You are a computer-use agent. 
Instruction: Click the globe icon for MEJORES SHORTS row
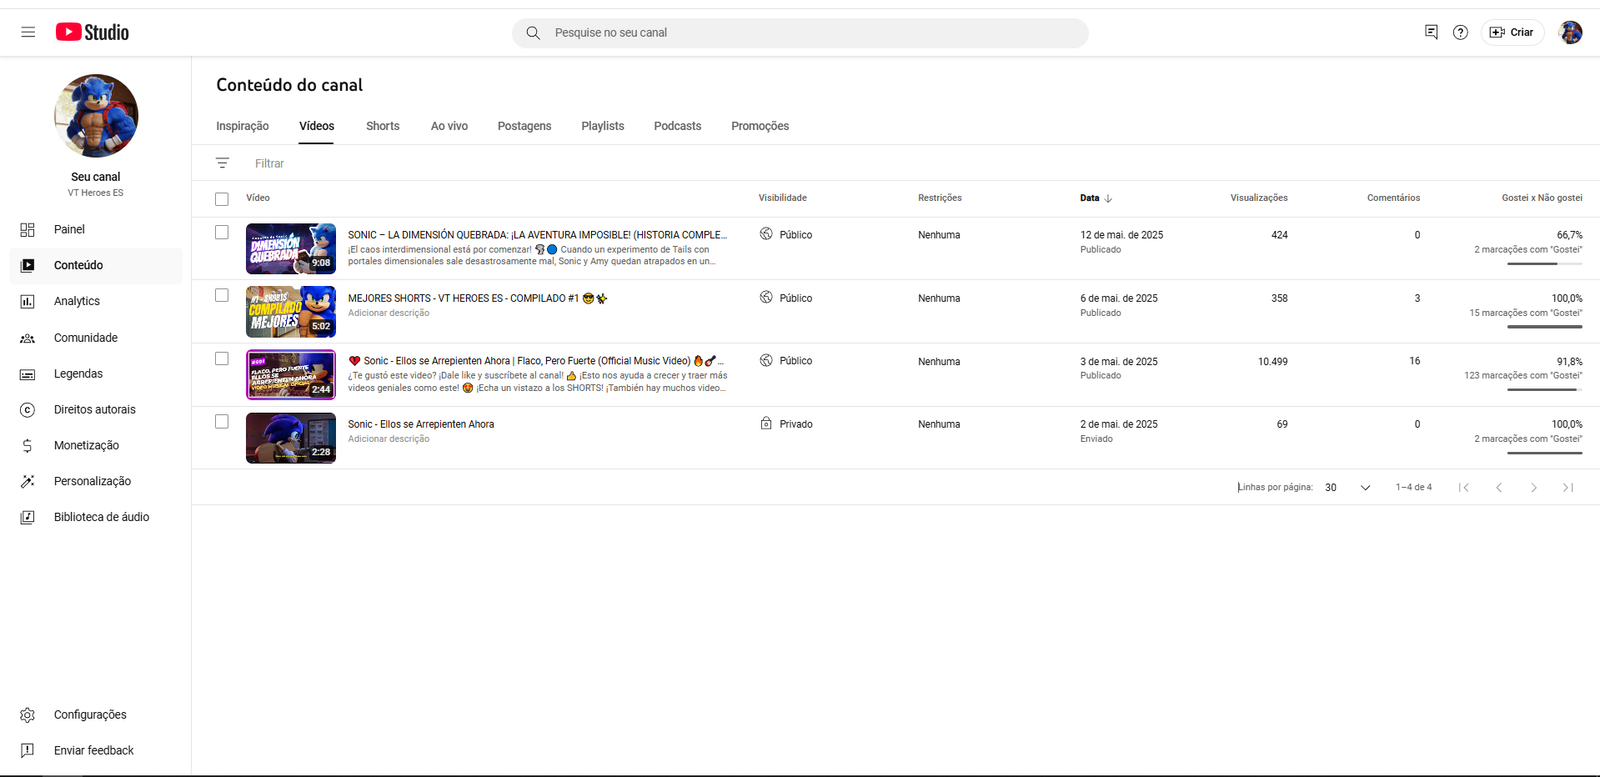pos(766,297)
